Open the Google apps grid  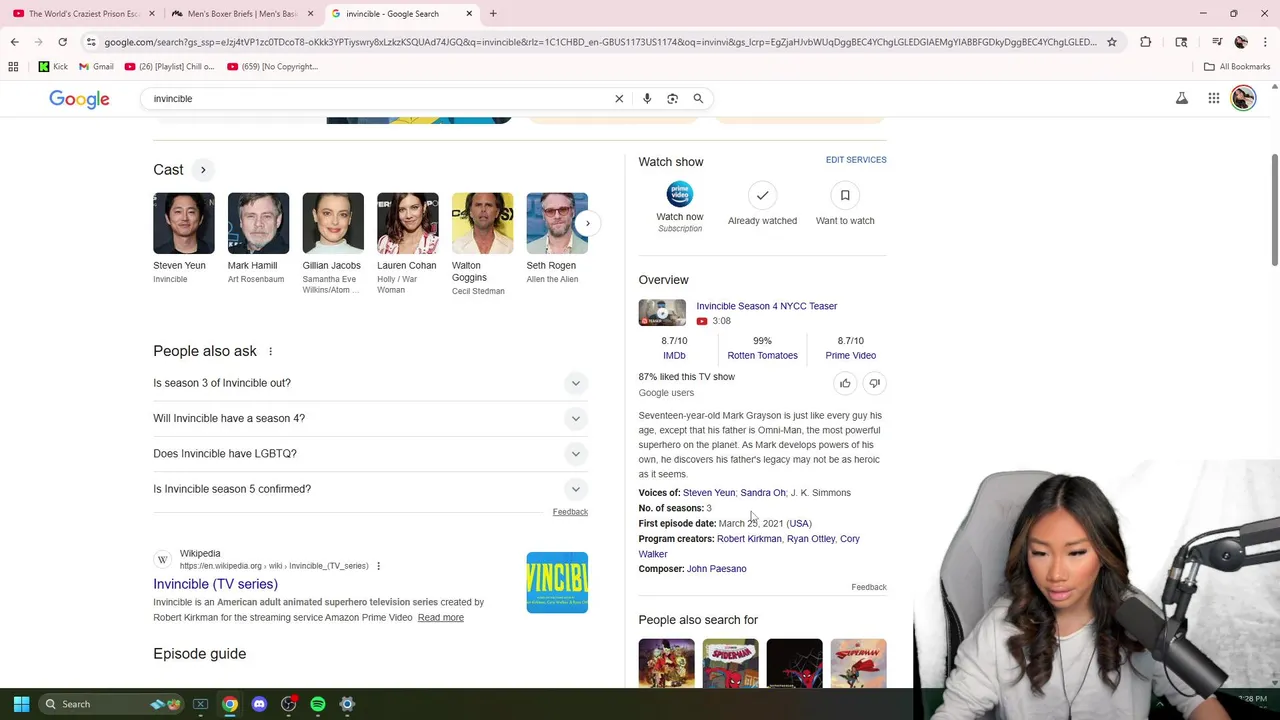click(x=1213, y=98)
